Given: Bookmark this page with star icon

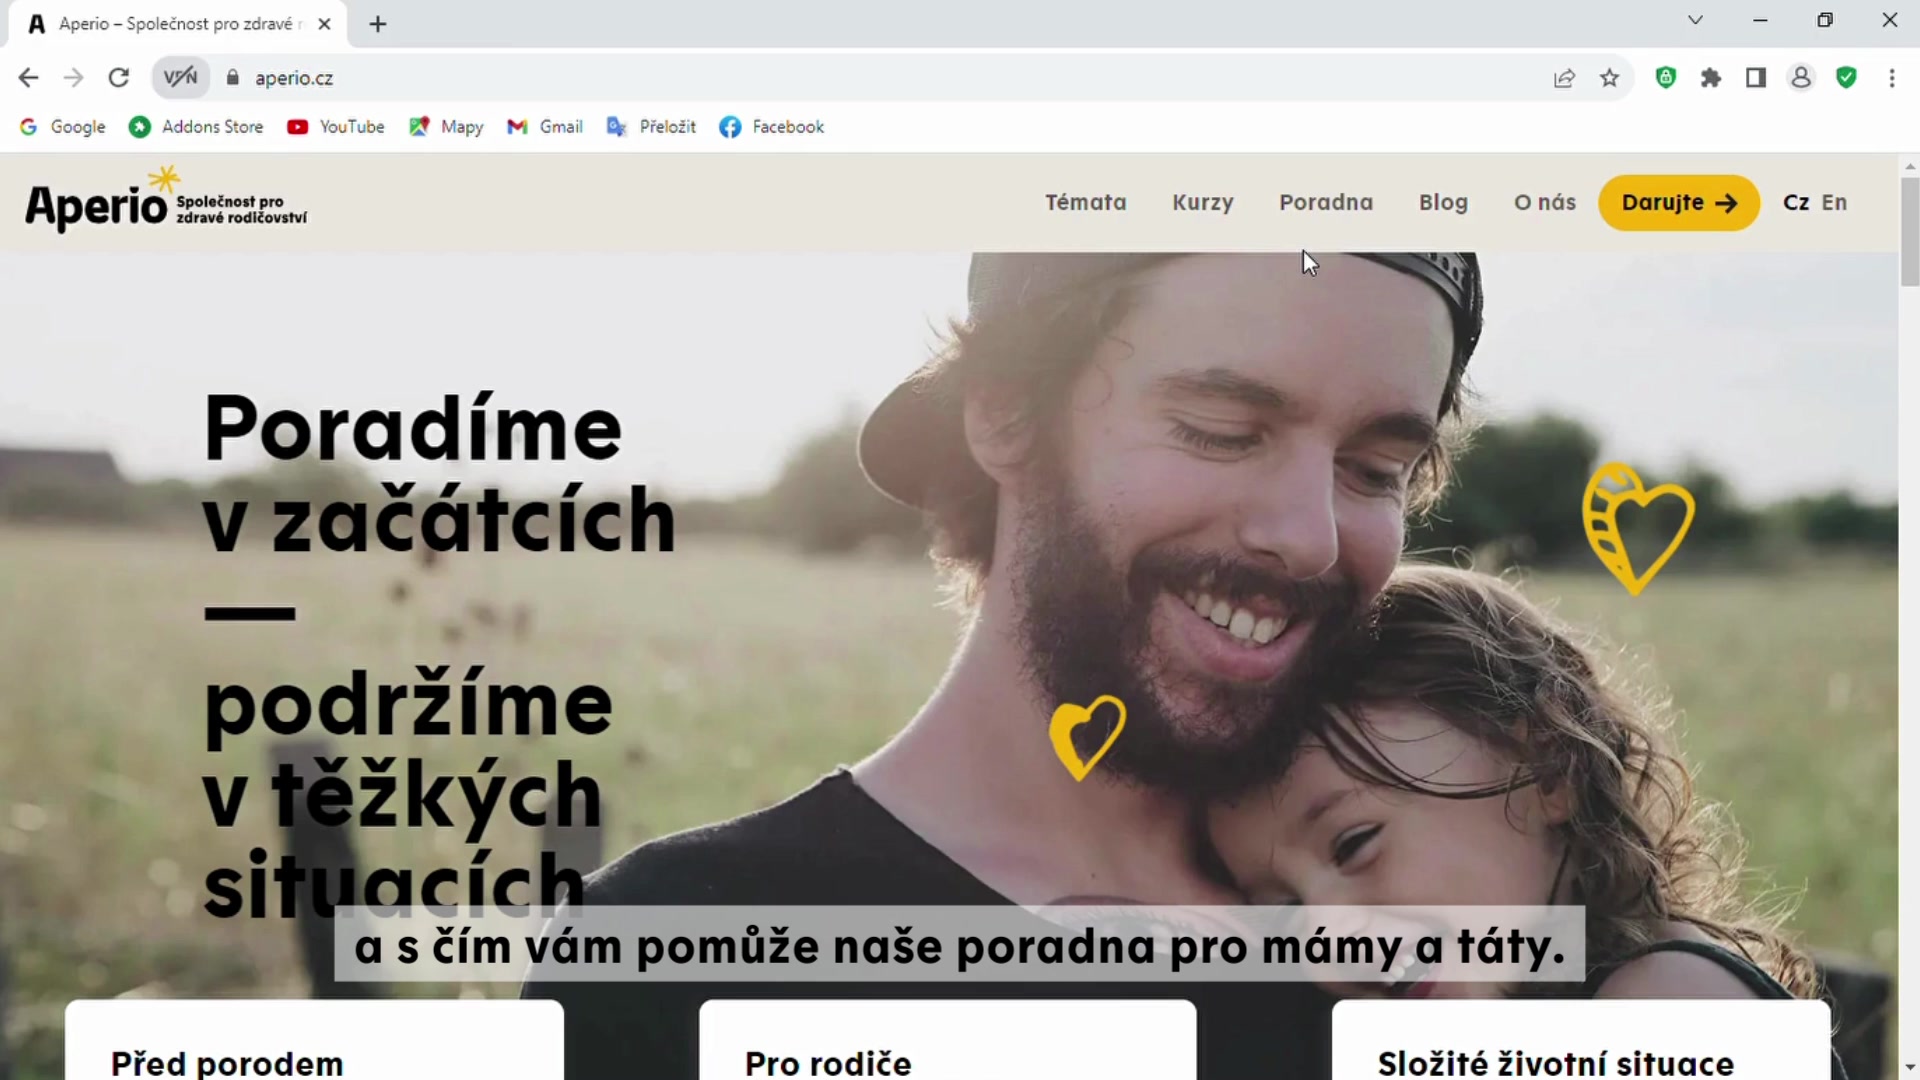Looking at the screenshot, I should point(1609,78).
